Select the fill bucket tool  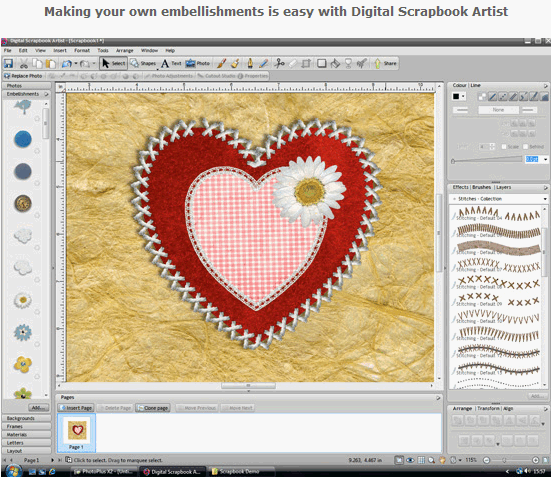pyautogui.click(x=335, y=63)
